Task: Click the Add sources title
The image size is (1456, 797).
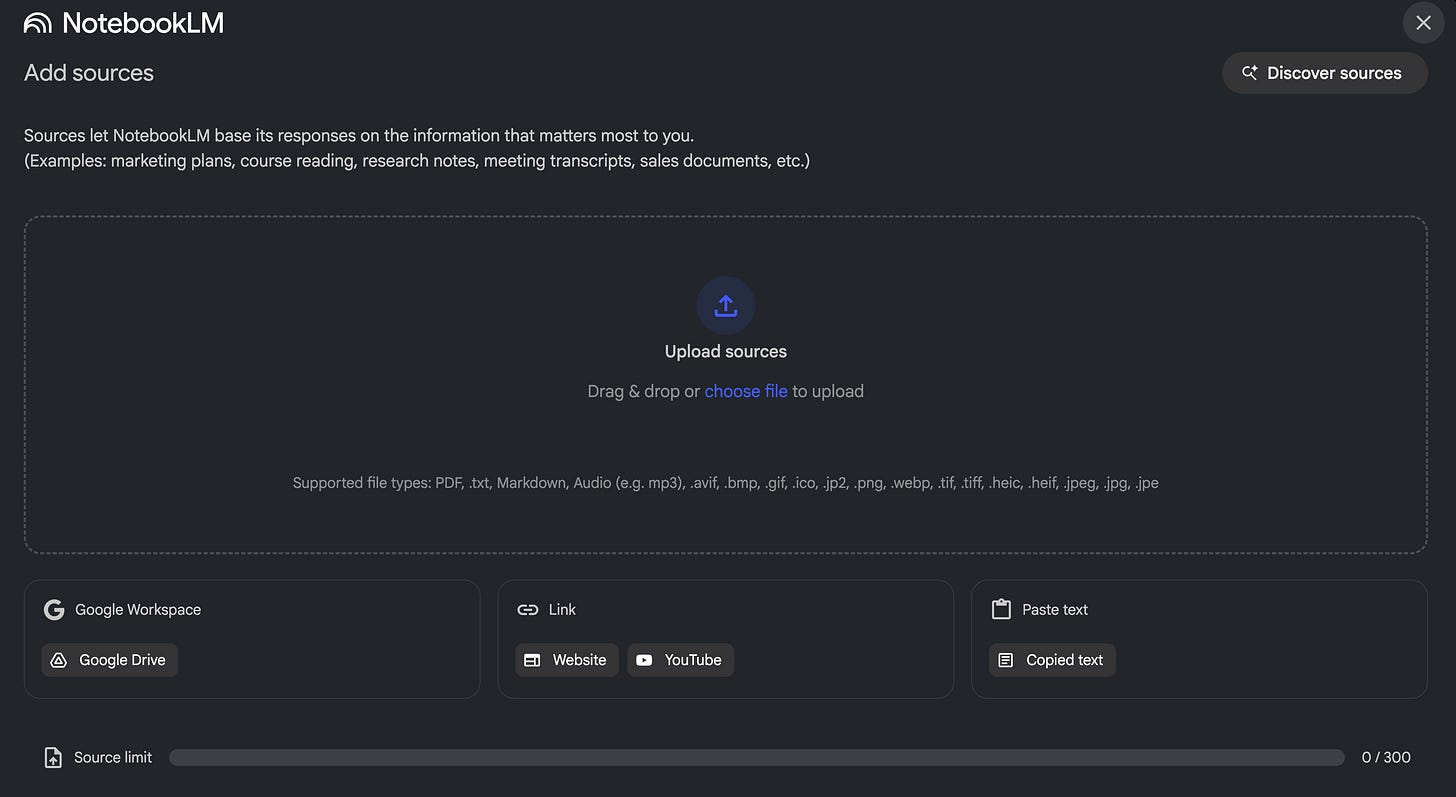Action: pyautogui.click(x=89, y=73)
